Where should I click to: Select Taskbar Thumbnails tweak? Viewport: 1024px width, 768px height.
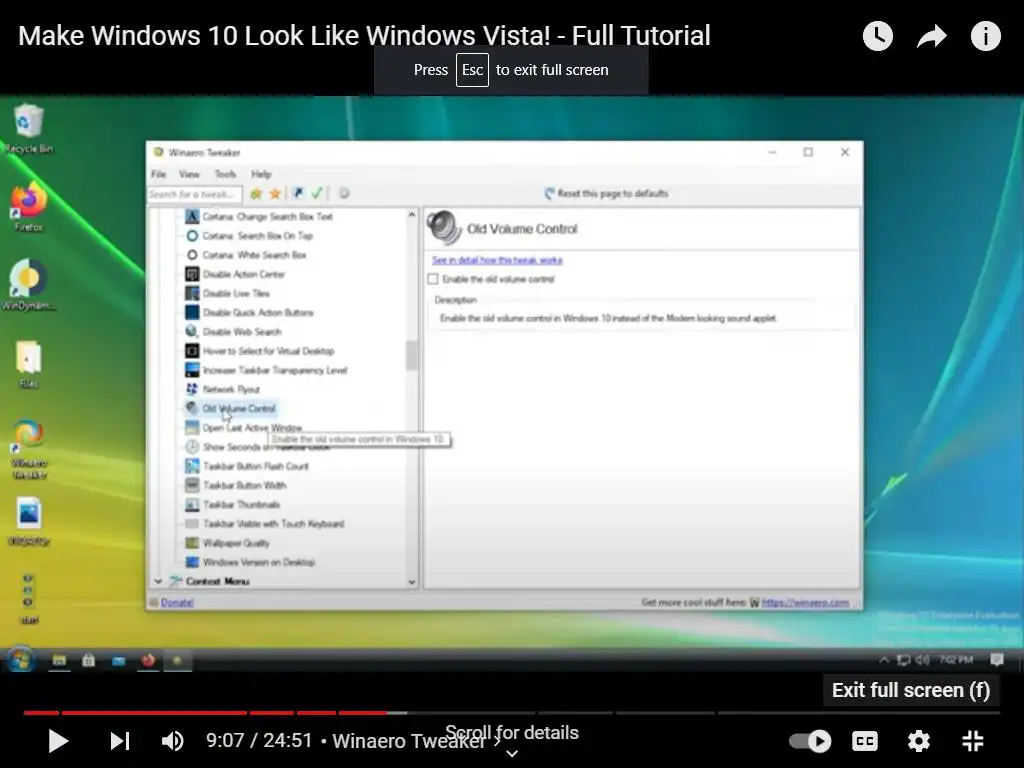[x=232, y=504]
